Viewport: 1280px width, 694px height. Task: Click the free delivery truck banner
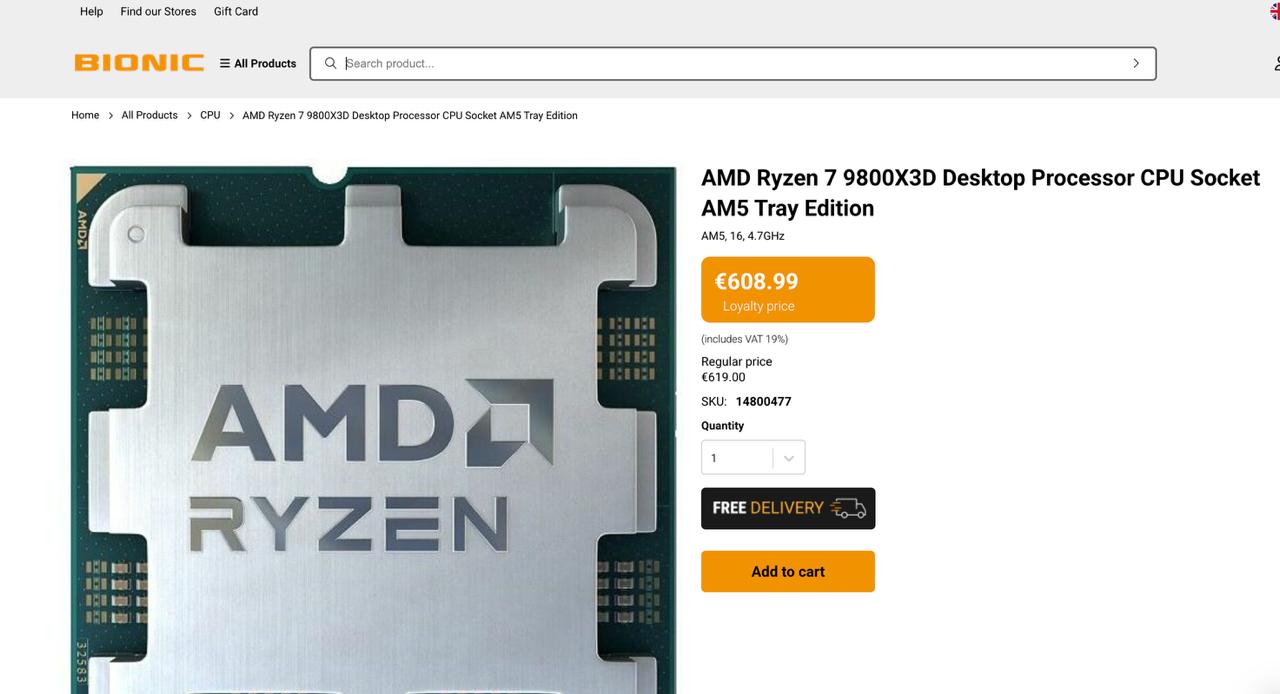788,508
